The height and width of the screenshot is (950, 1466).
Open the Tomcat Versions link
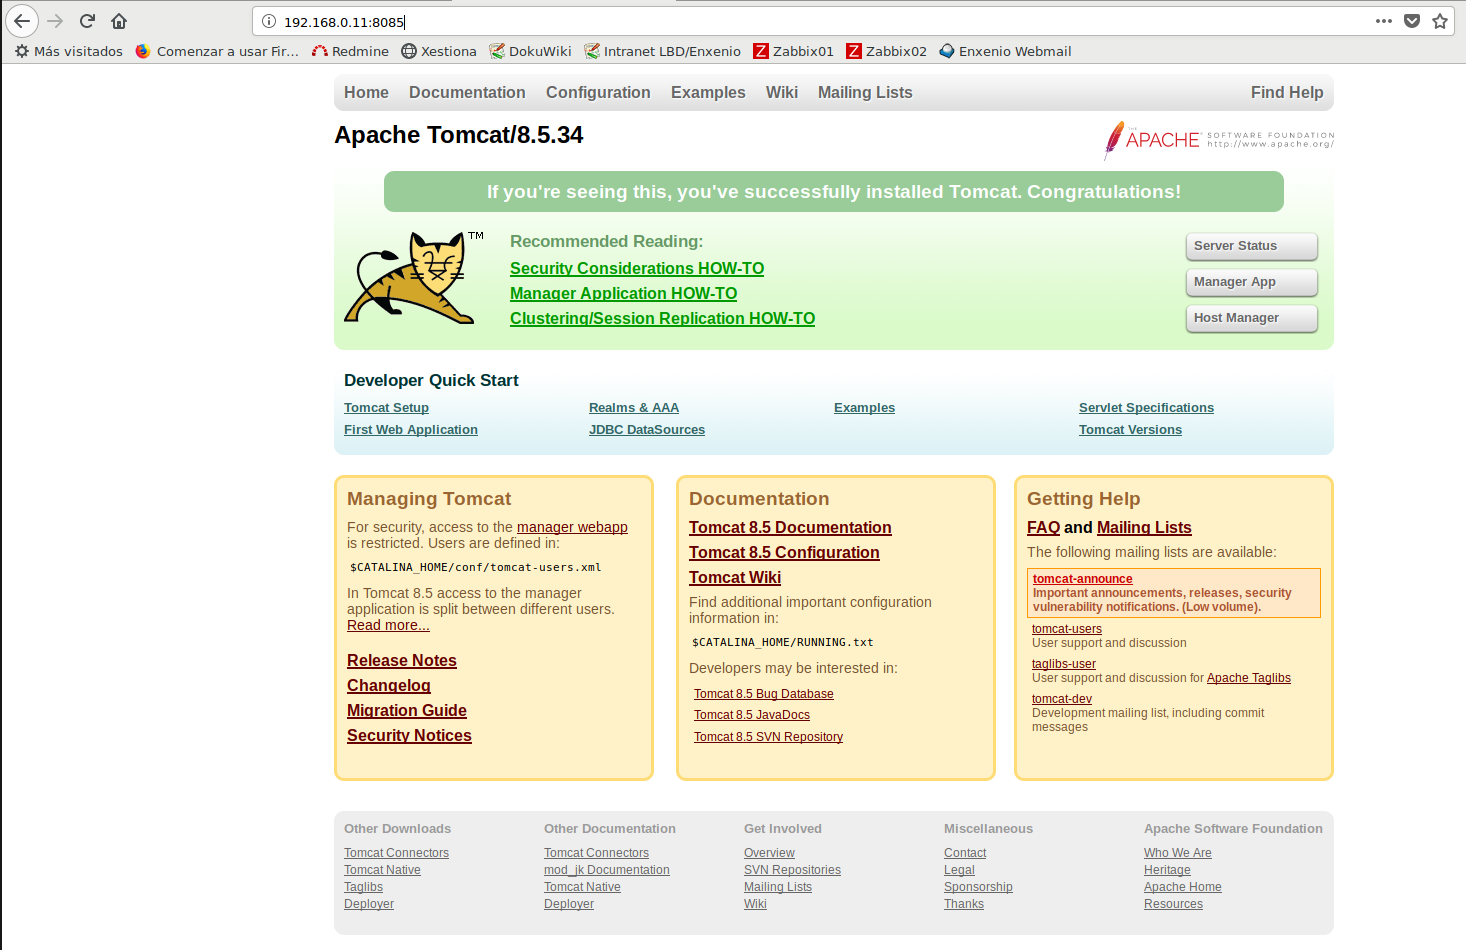[1130, 429]
